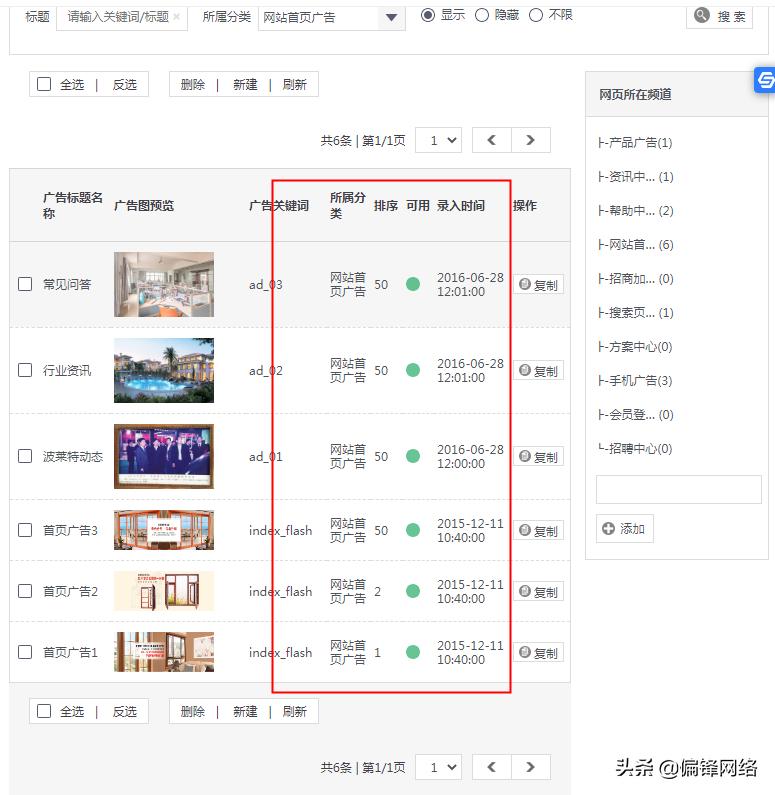Go to the previous page with the top arrow
Screen dimensions: 775x795
(491, 140)
